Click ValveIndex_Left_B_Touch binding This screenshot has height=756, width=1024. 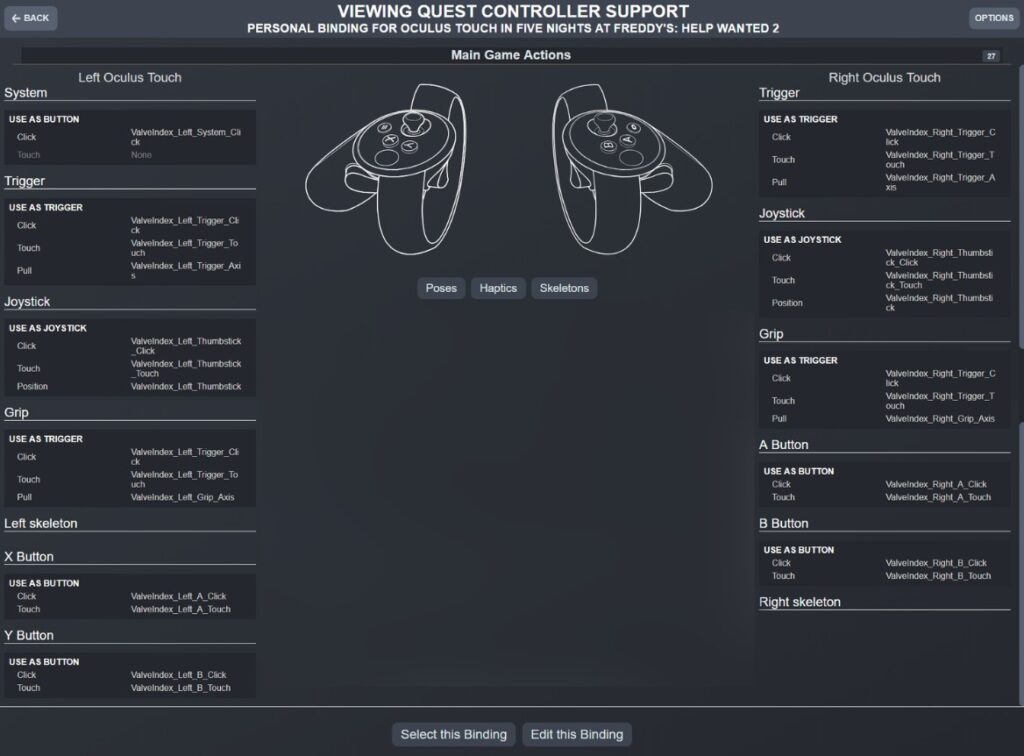click(180, 688)
